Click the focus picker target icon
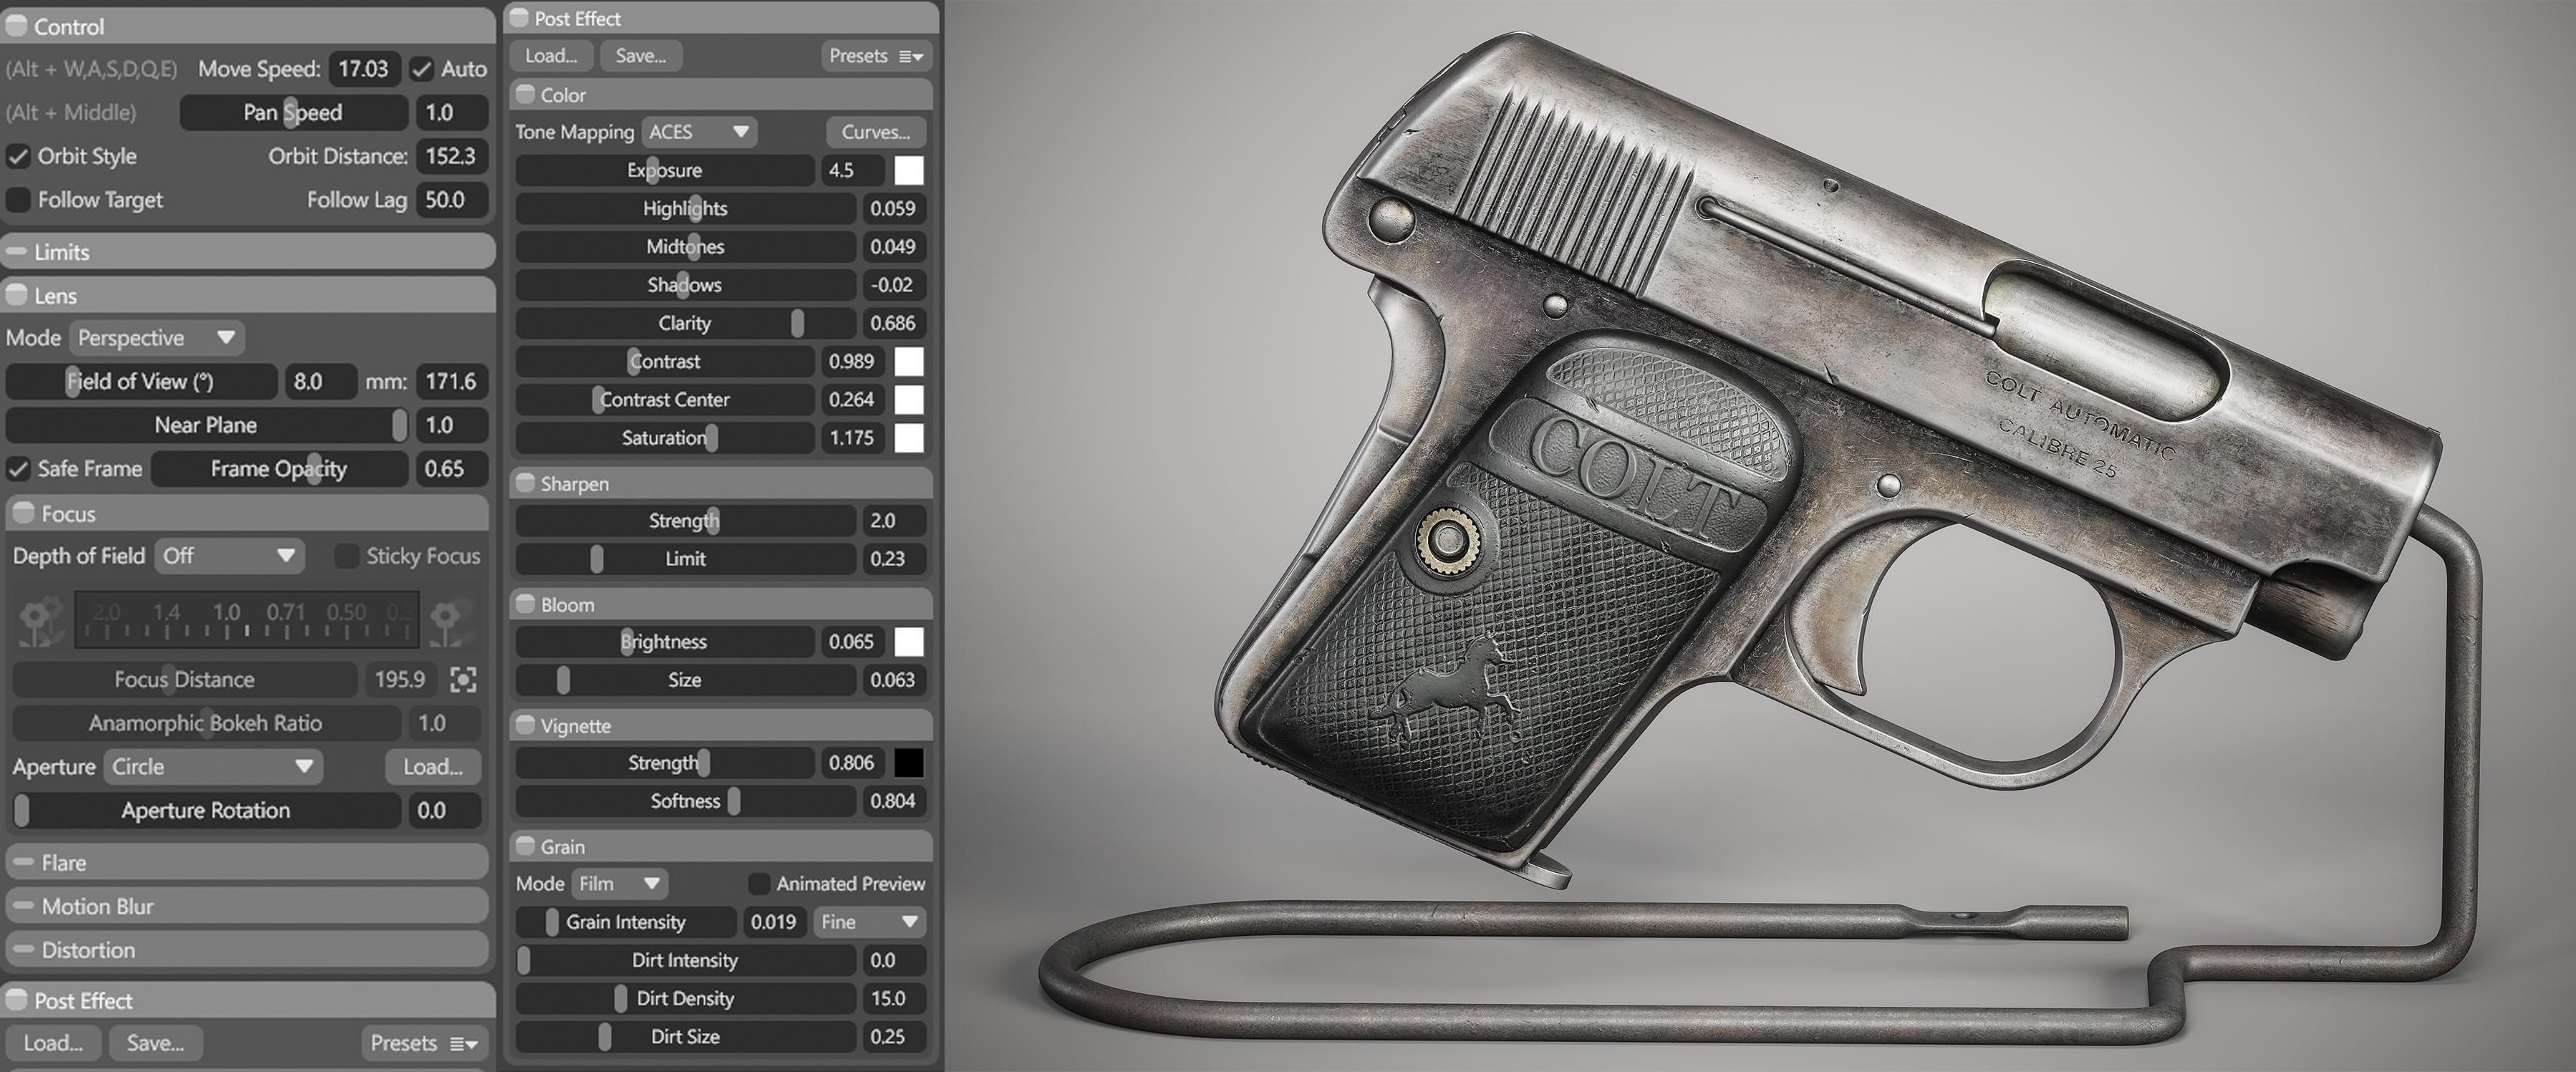The image size is (2576, 1072). pyautogui.click(x=463, y=680)
